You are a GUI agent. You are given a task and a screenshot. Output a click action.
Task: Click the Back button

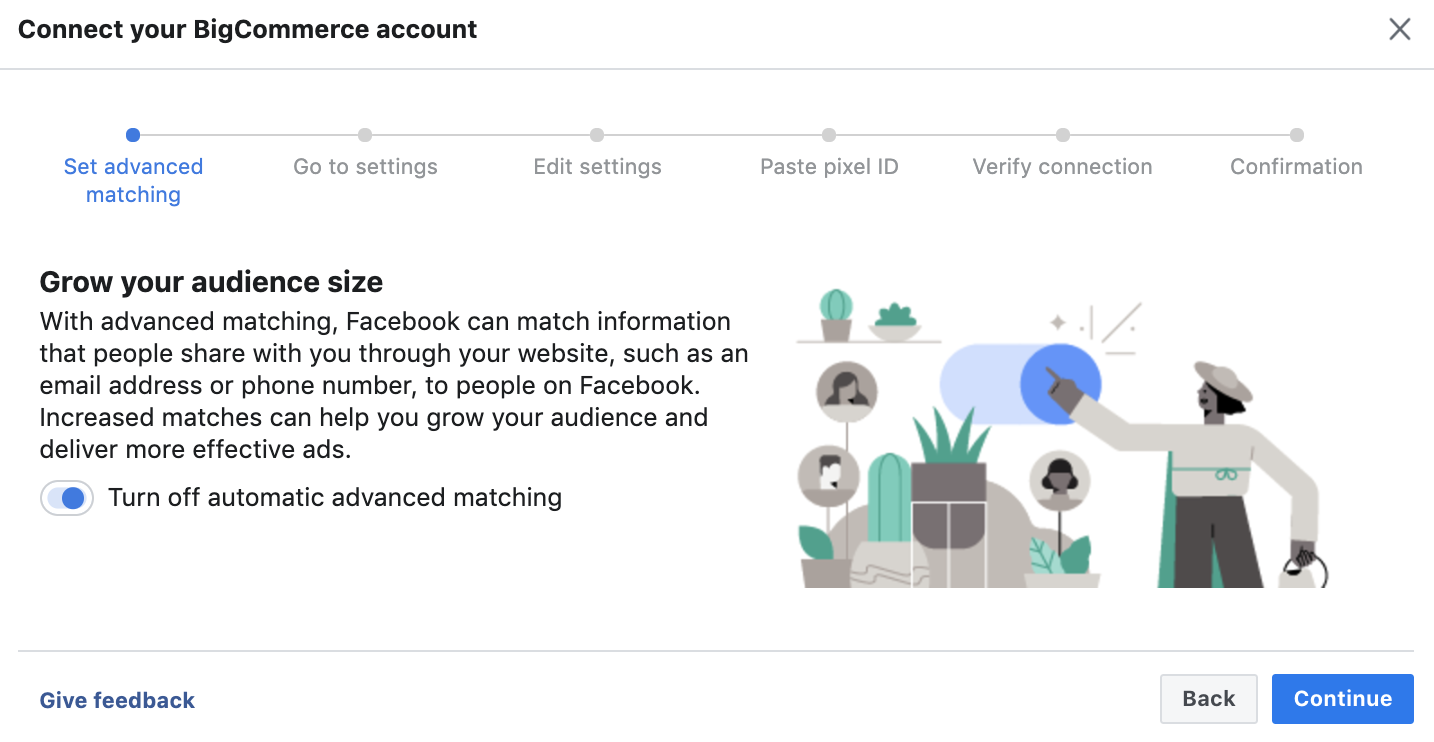1208,699
